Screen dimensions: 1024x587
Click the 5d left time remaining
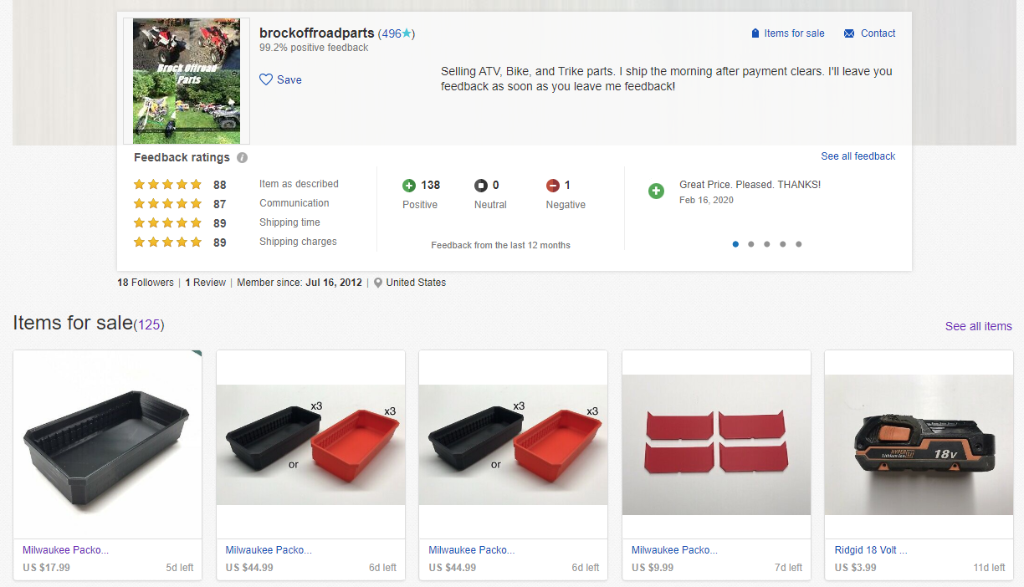coord(180,567)
